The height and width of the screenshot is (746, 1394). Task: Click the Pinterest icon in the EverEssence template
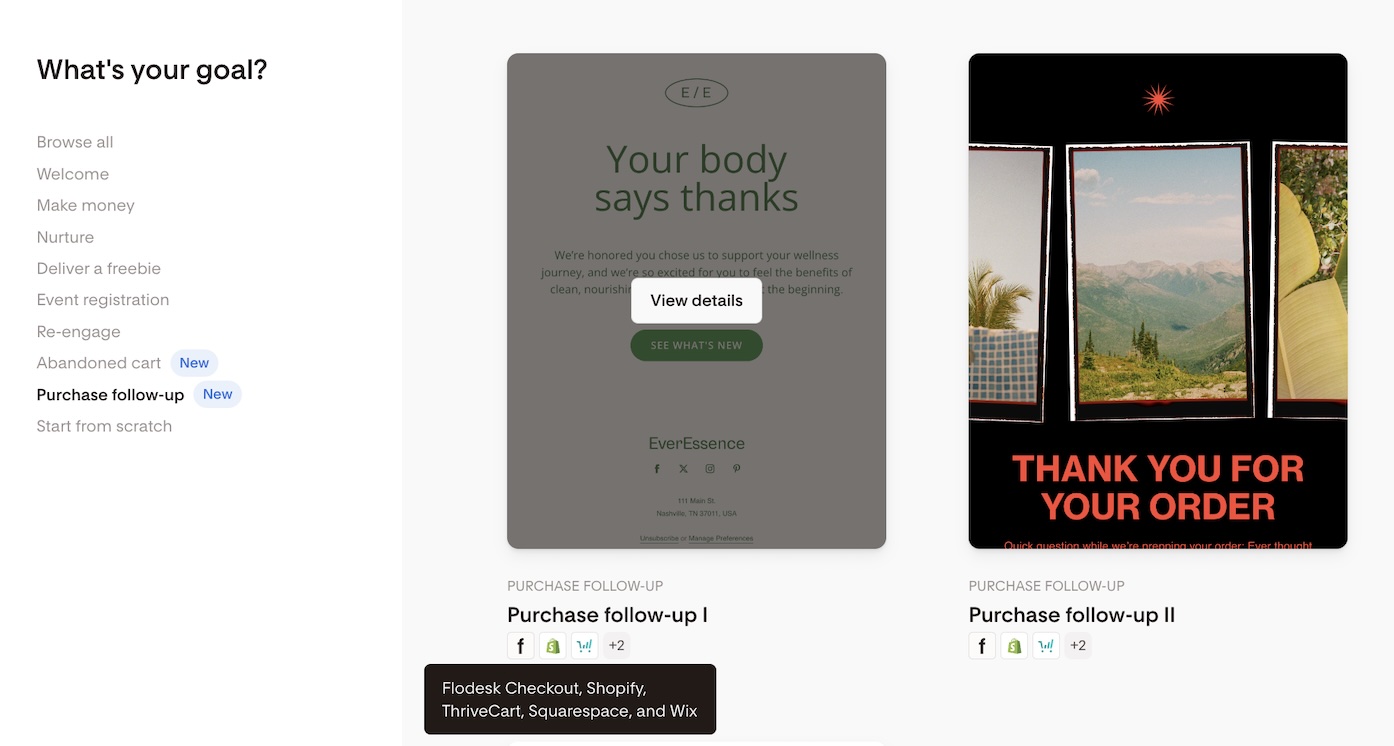click(736, 469)
